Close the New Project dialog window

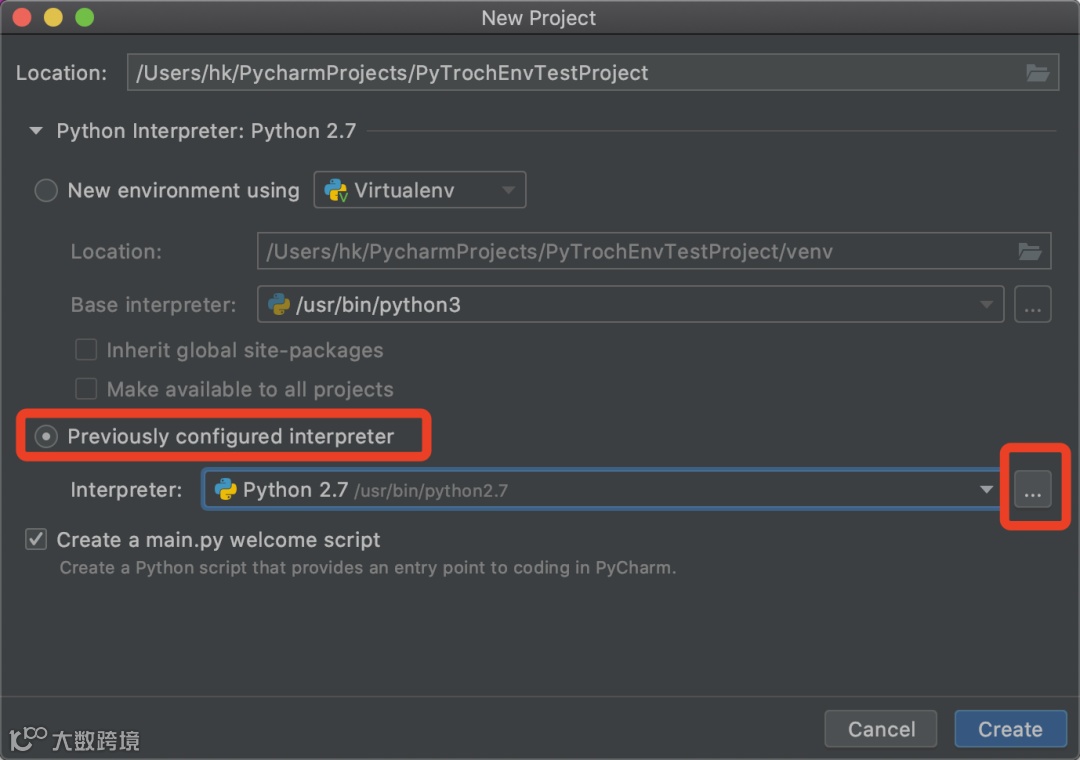(x=22, y=17)
